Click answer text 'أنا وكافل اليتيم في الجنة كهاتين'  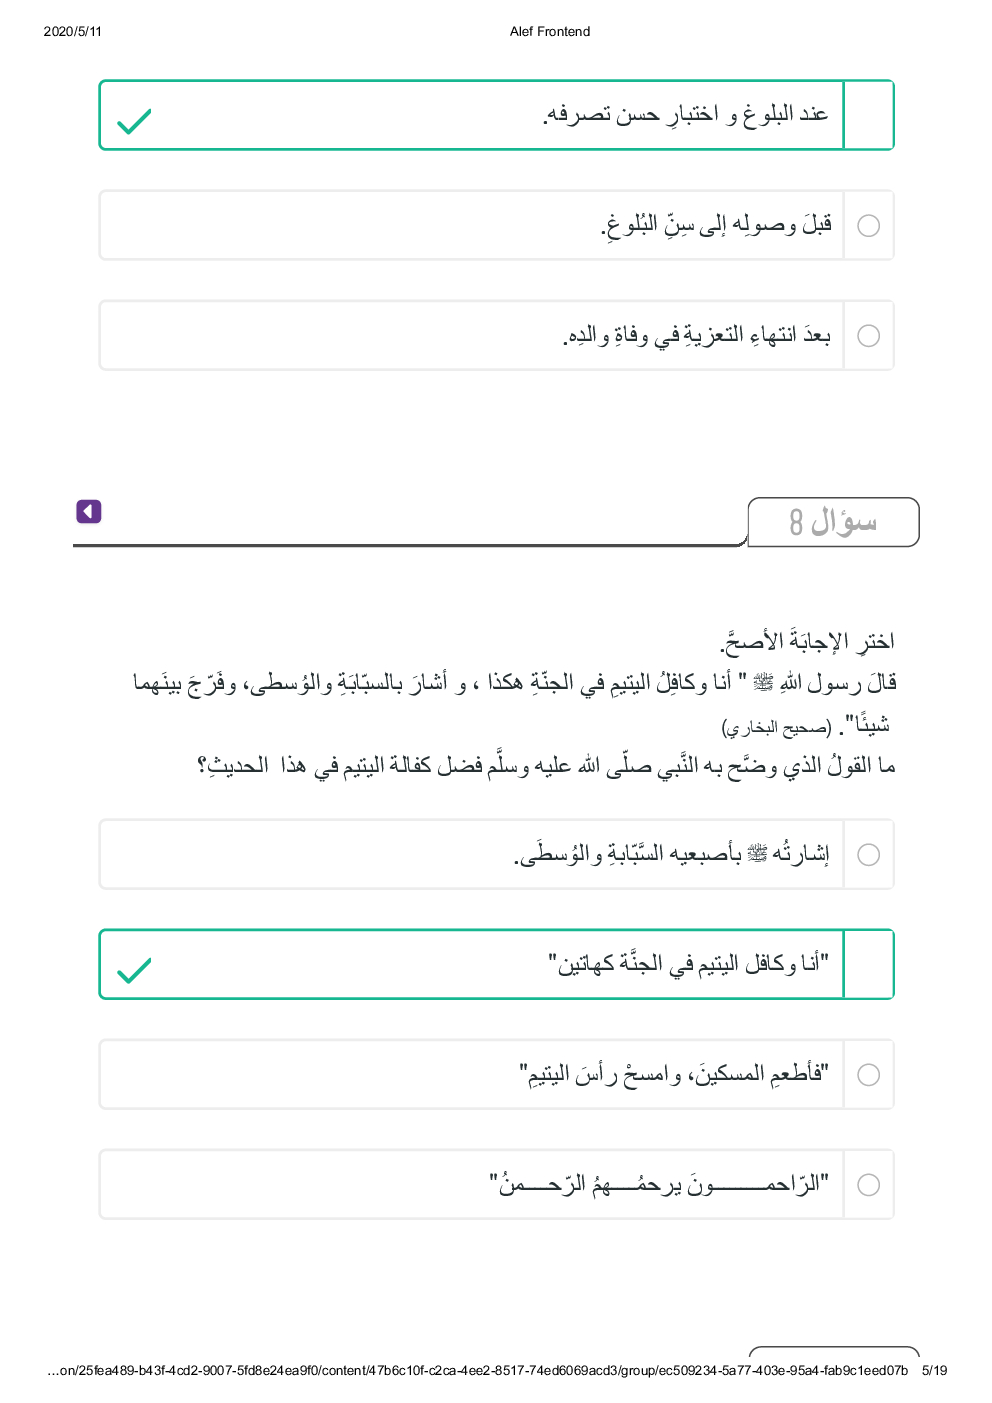coord(688,964)
